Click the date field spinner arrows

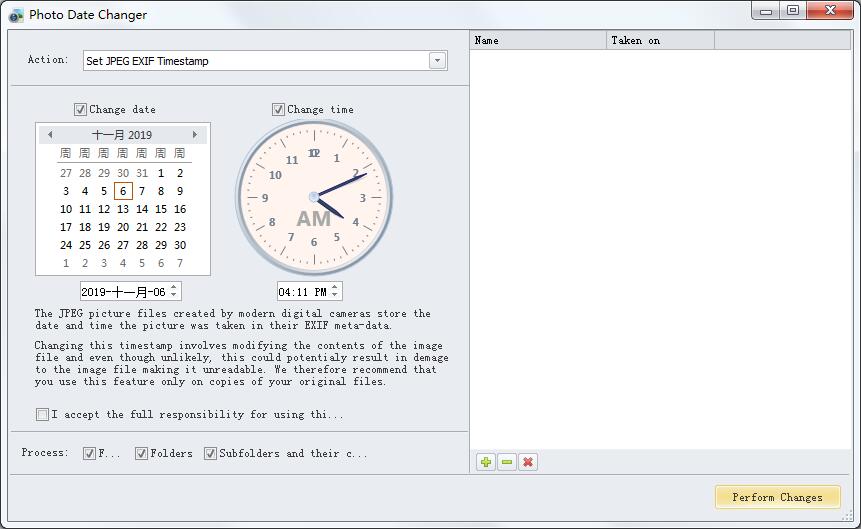click(x=174, y=291)
